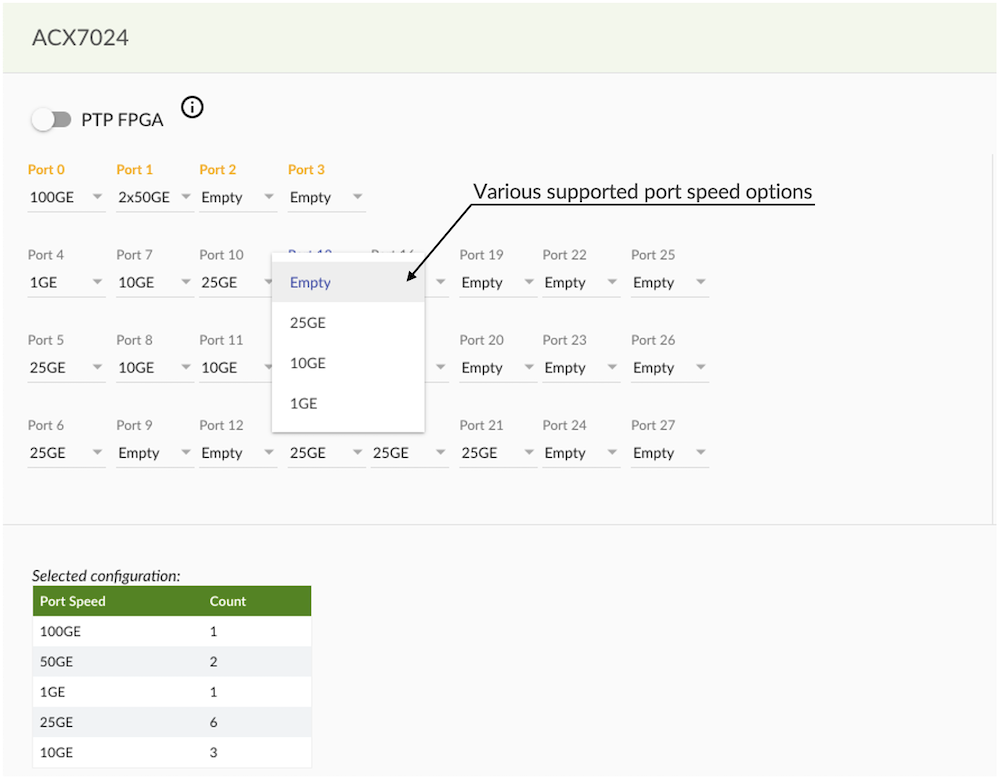Select Empty in the open speed list
This screenshot has height=784, width=1000.
(x=310, y=283)
